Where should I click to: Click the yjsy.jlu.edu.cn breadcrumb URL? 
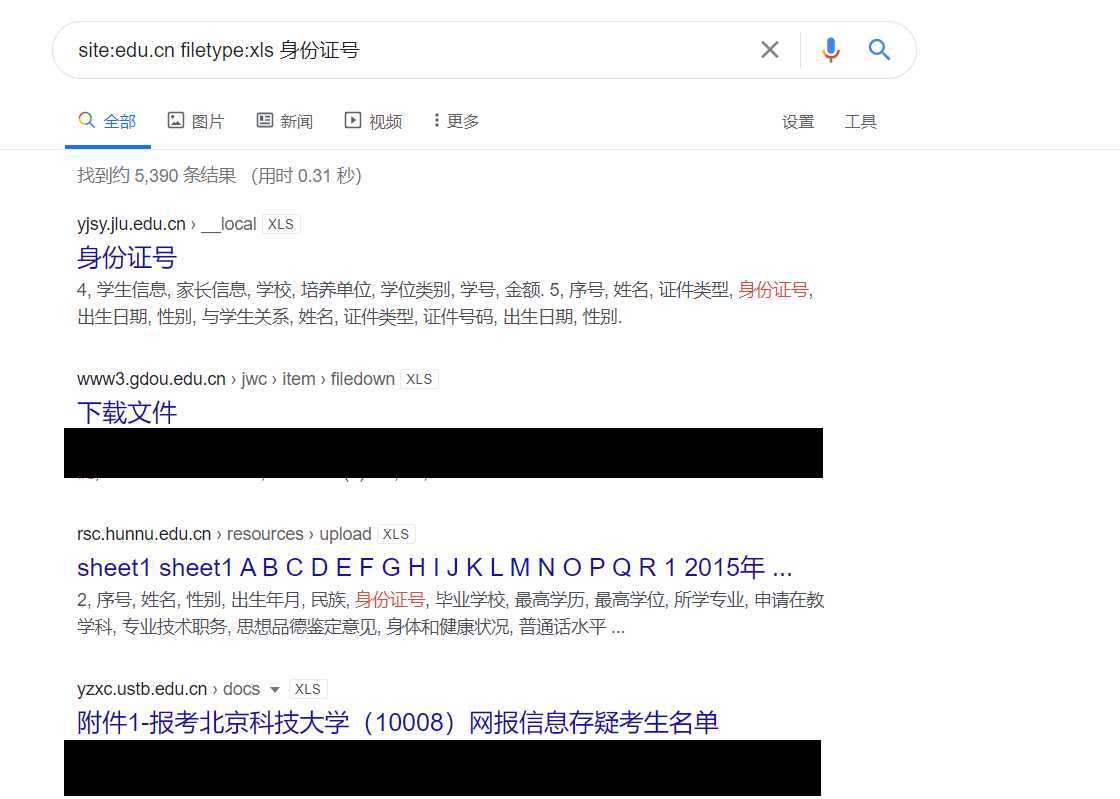[166, 224]
